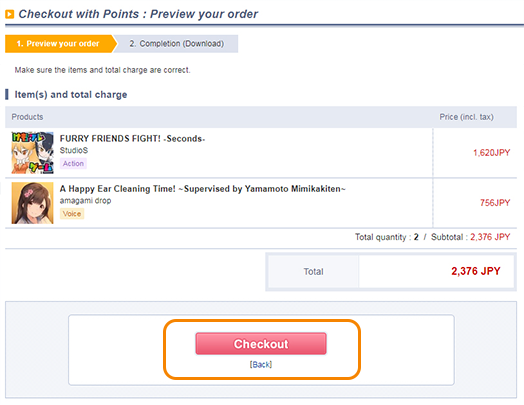The image size is (524, 405).
Task: Open StudioS circle name
Action: (74, 150)
